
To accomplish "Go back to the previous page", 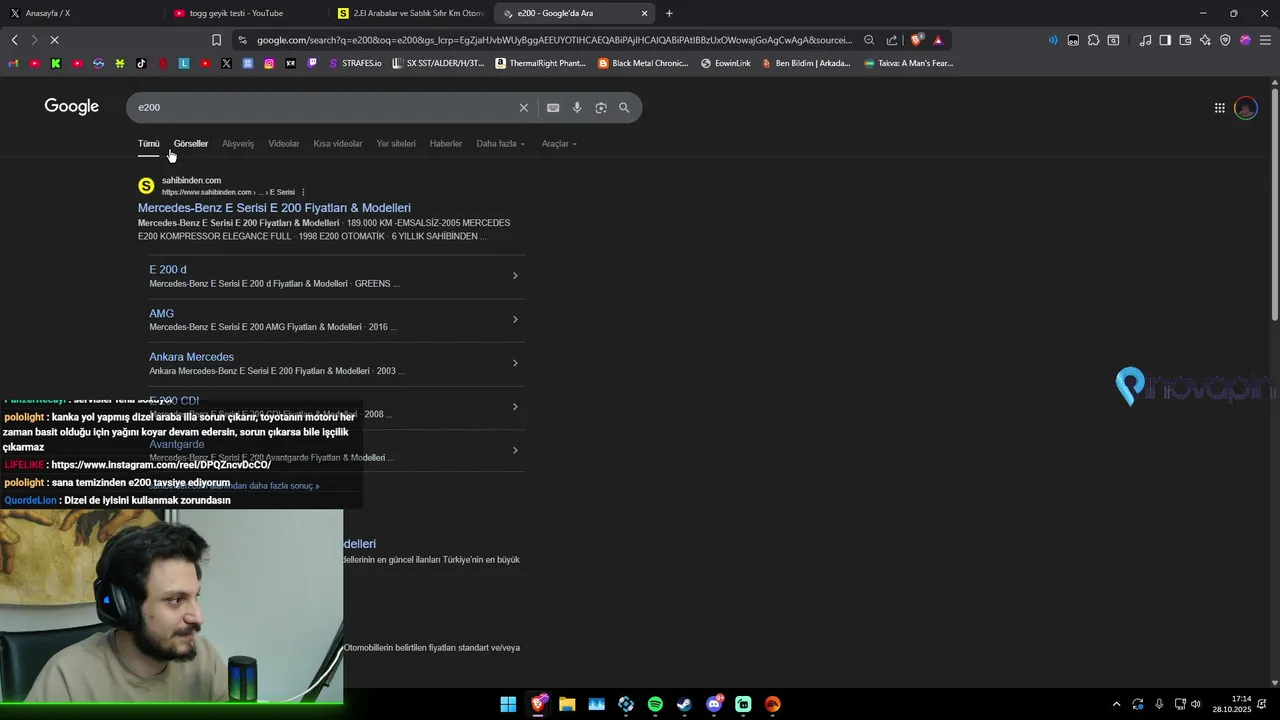I will tap(14, 40).
